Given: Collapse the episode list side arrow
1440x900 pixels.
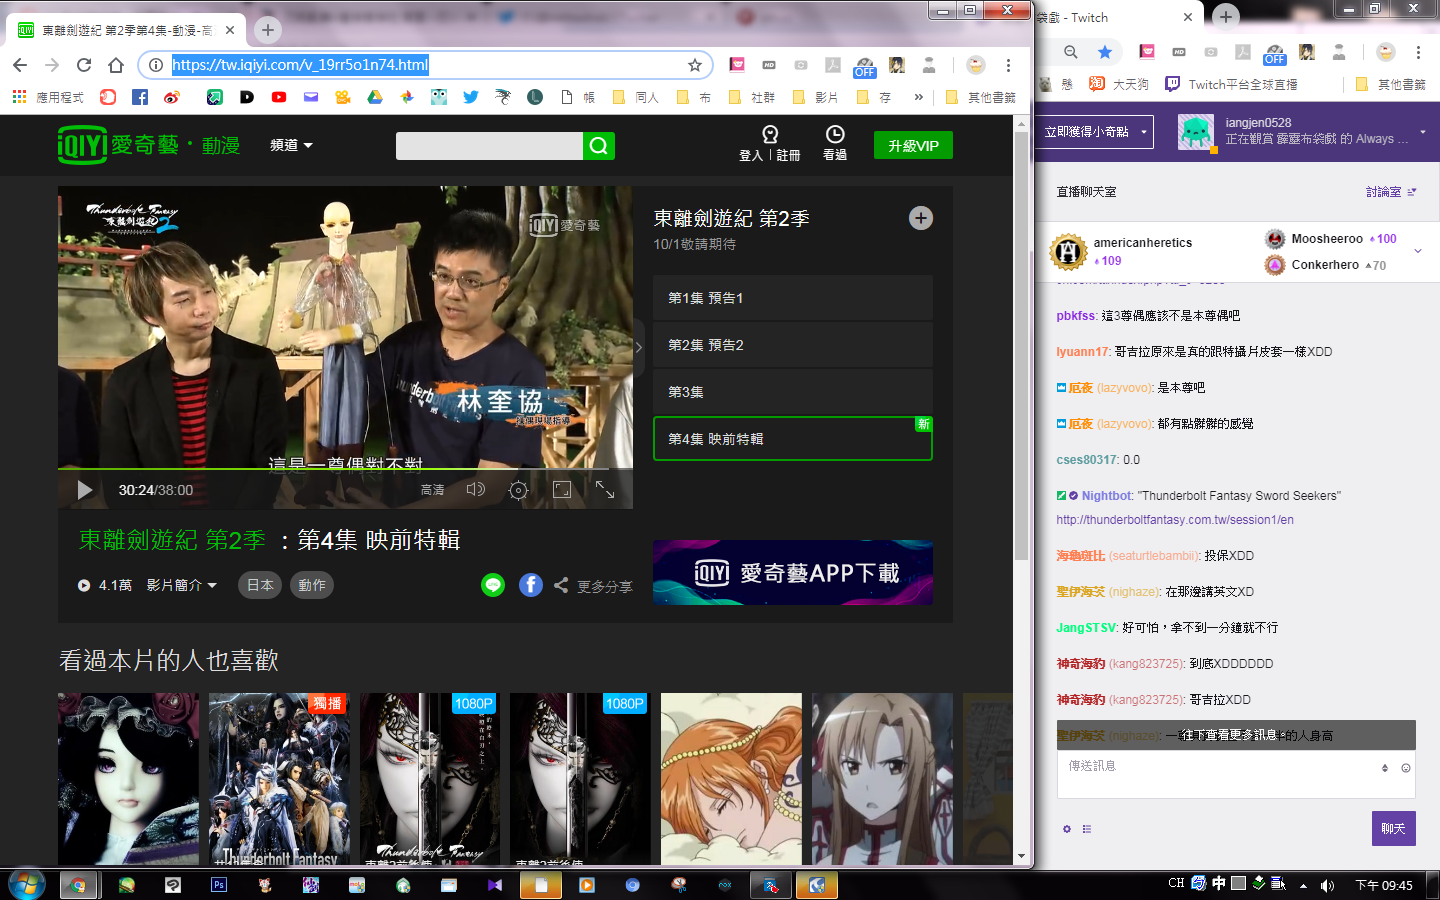Looking at the screenshot, I should 638,348.
